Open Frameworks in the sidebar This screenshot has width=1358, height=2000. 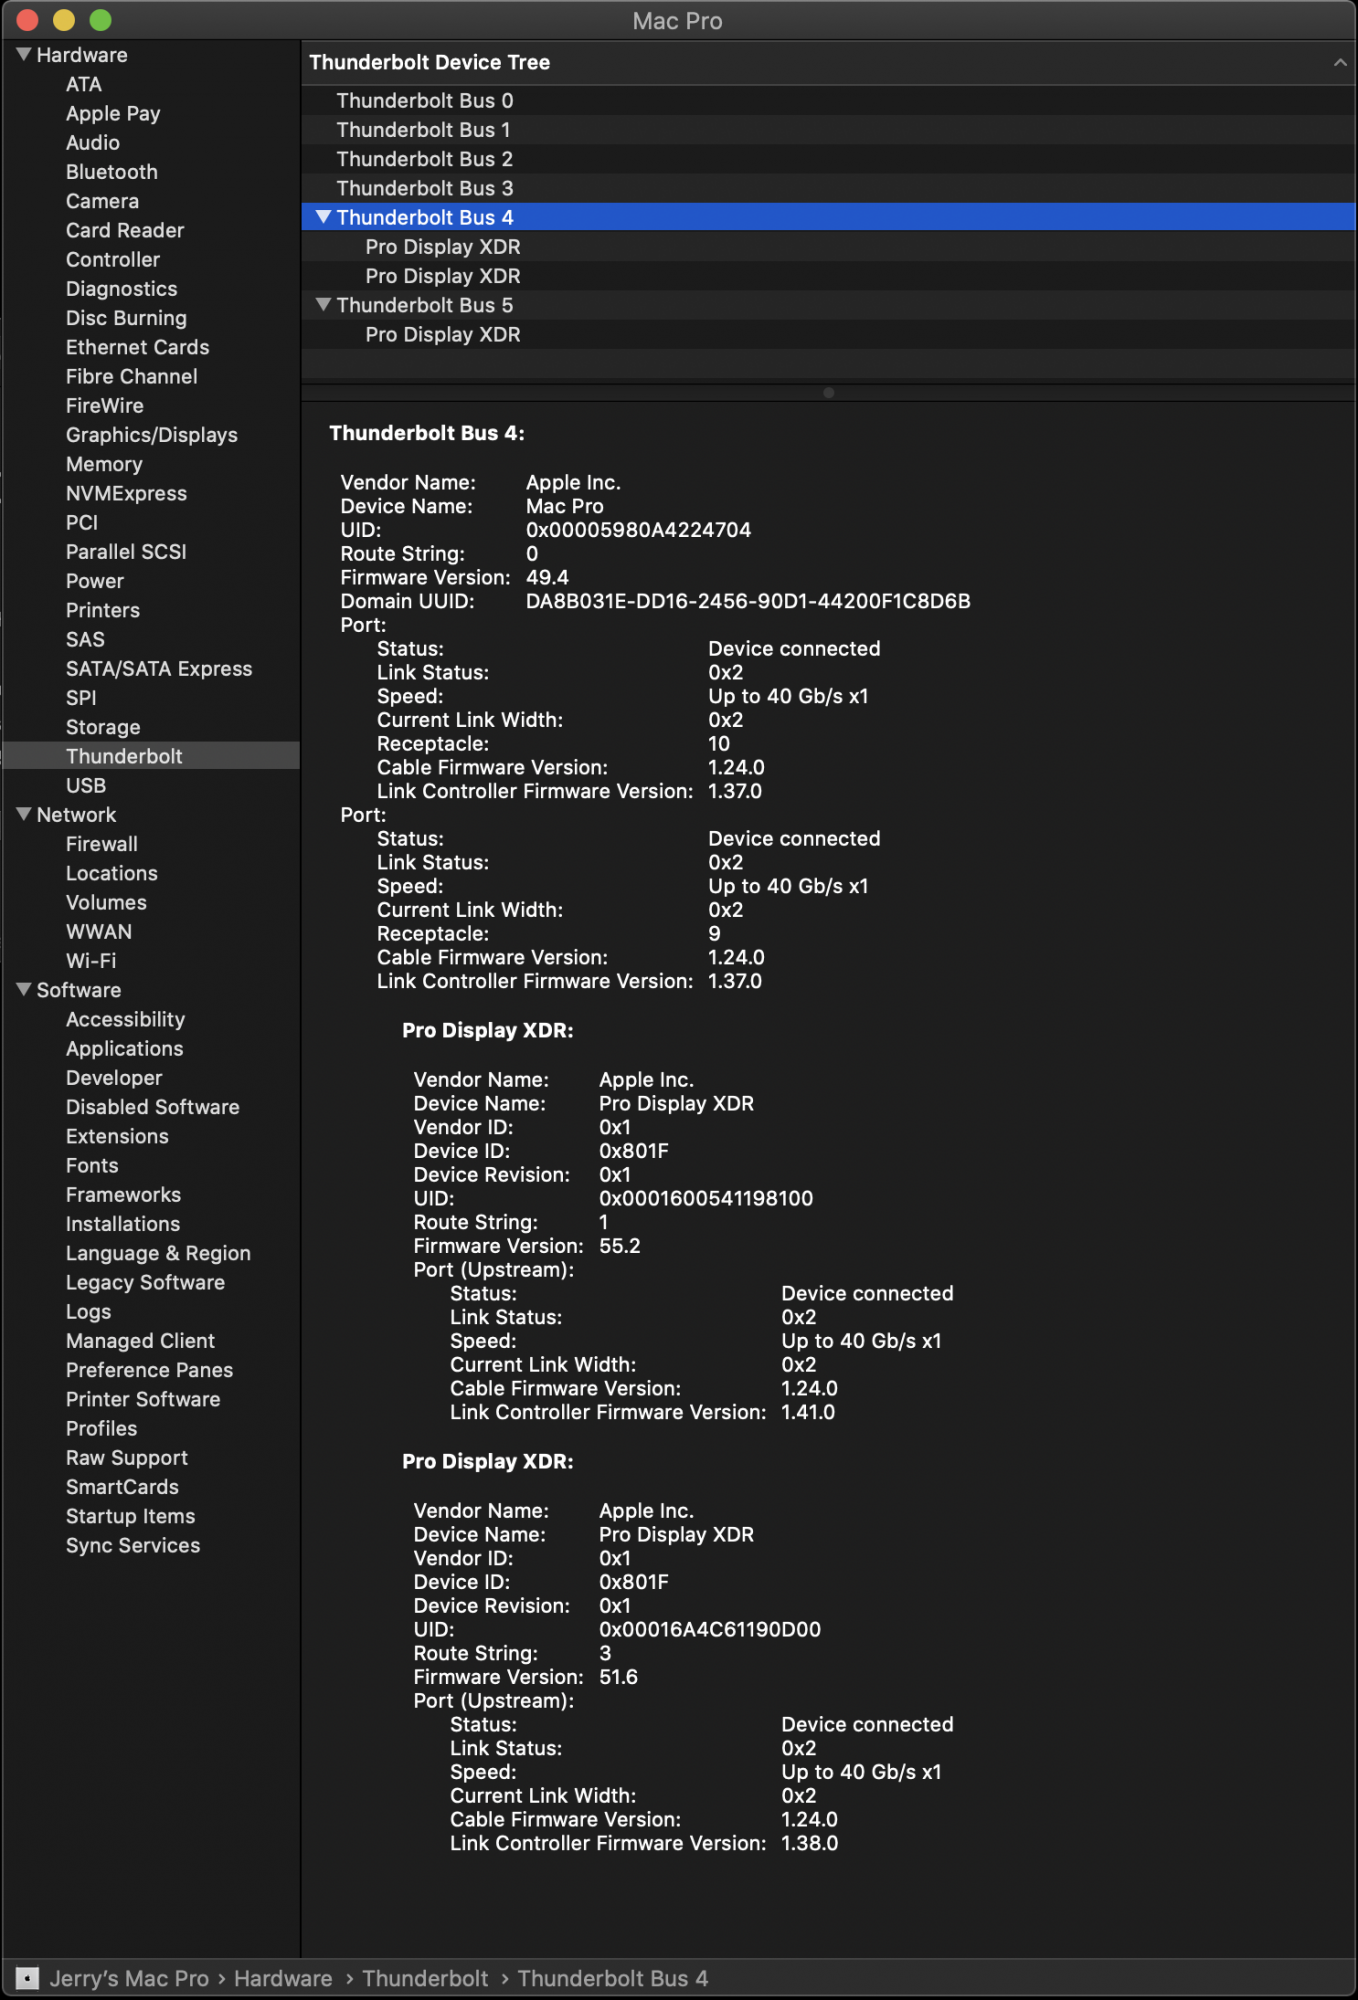(x=124, y=1194)
